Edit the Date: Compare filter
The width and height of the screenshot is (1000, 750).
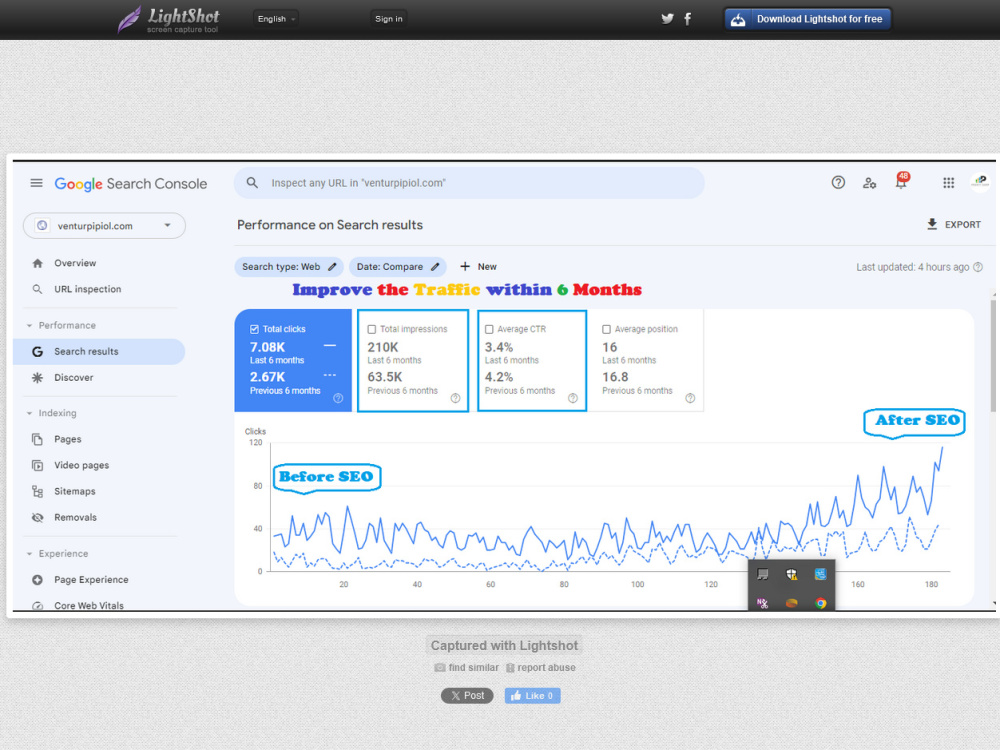pyautogui.click(x=397, y=267)
